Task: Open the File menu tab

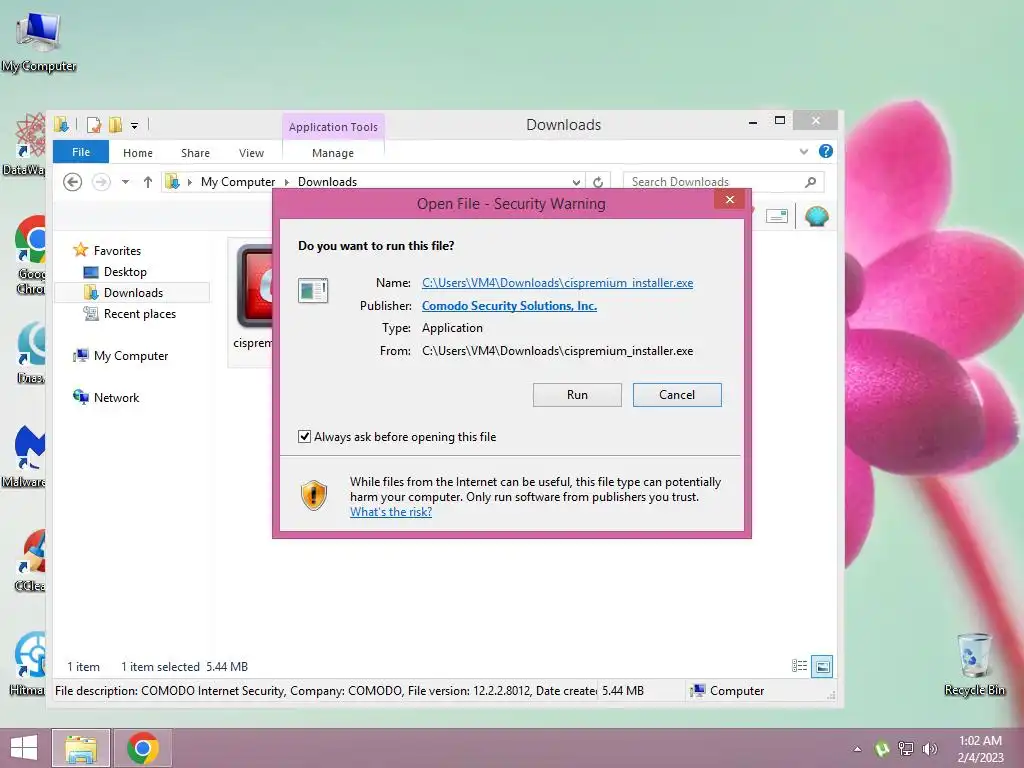Action: [x=81, y=152]
